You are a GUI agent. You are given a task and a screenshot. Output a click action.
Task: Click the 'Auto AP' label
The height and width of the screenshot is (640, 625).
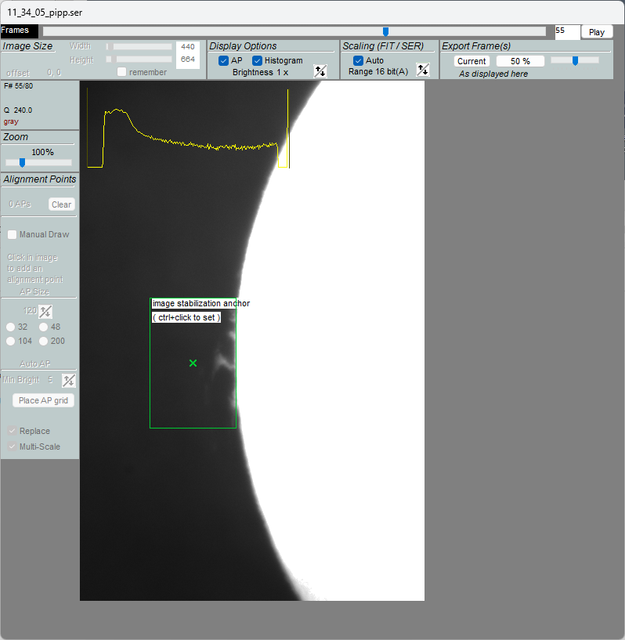(x=35, y=364)
